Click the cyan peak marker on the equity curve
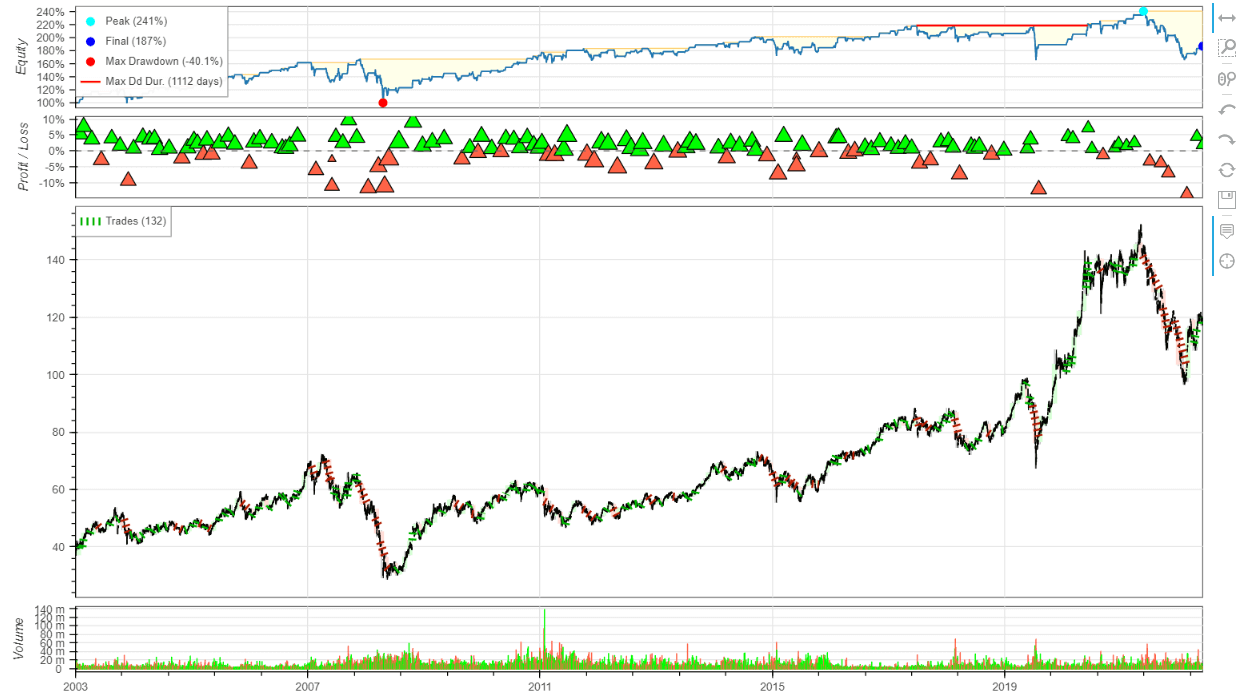This screenshot has width=1247, height=695. (x=1143, y=12)
